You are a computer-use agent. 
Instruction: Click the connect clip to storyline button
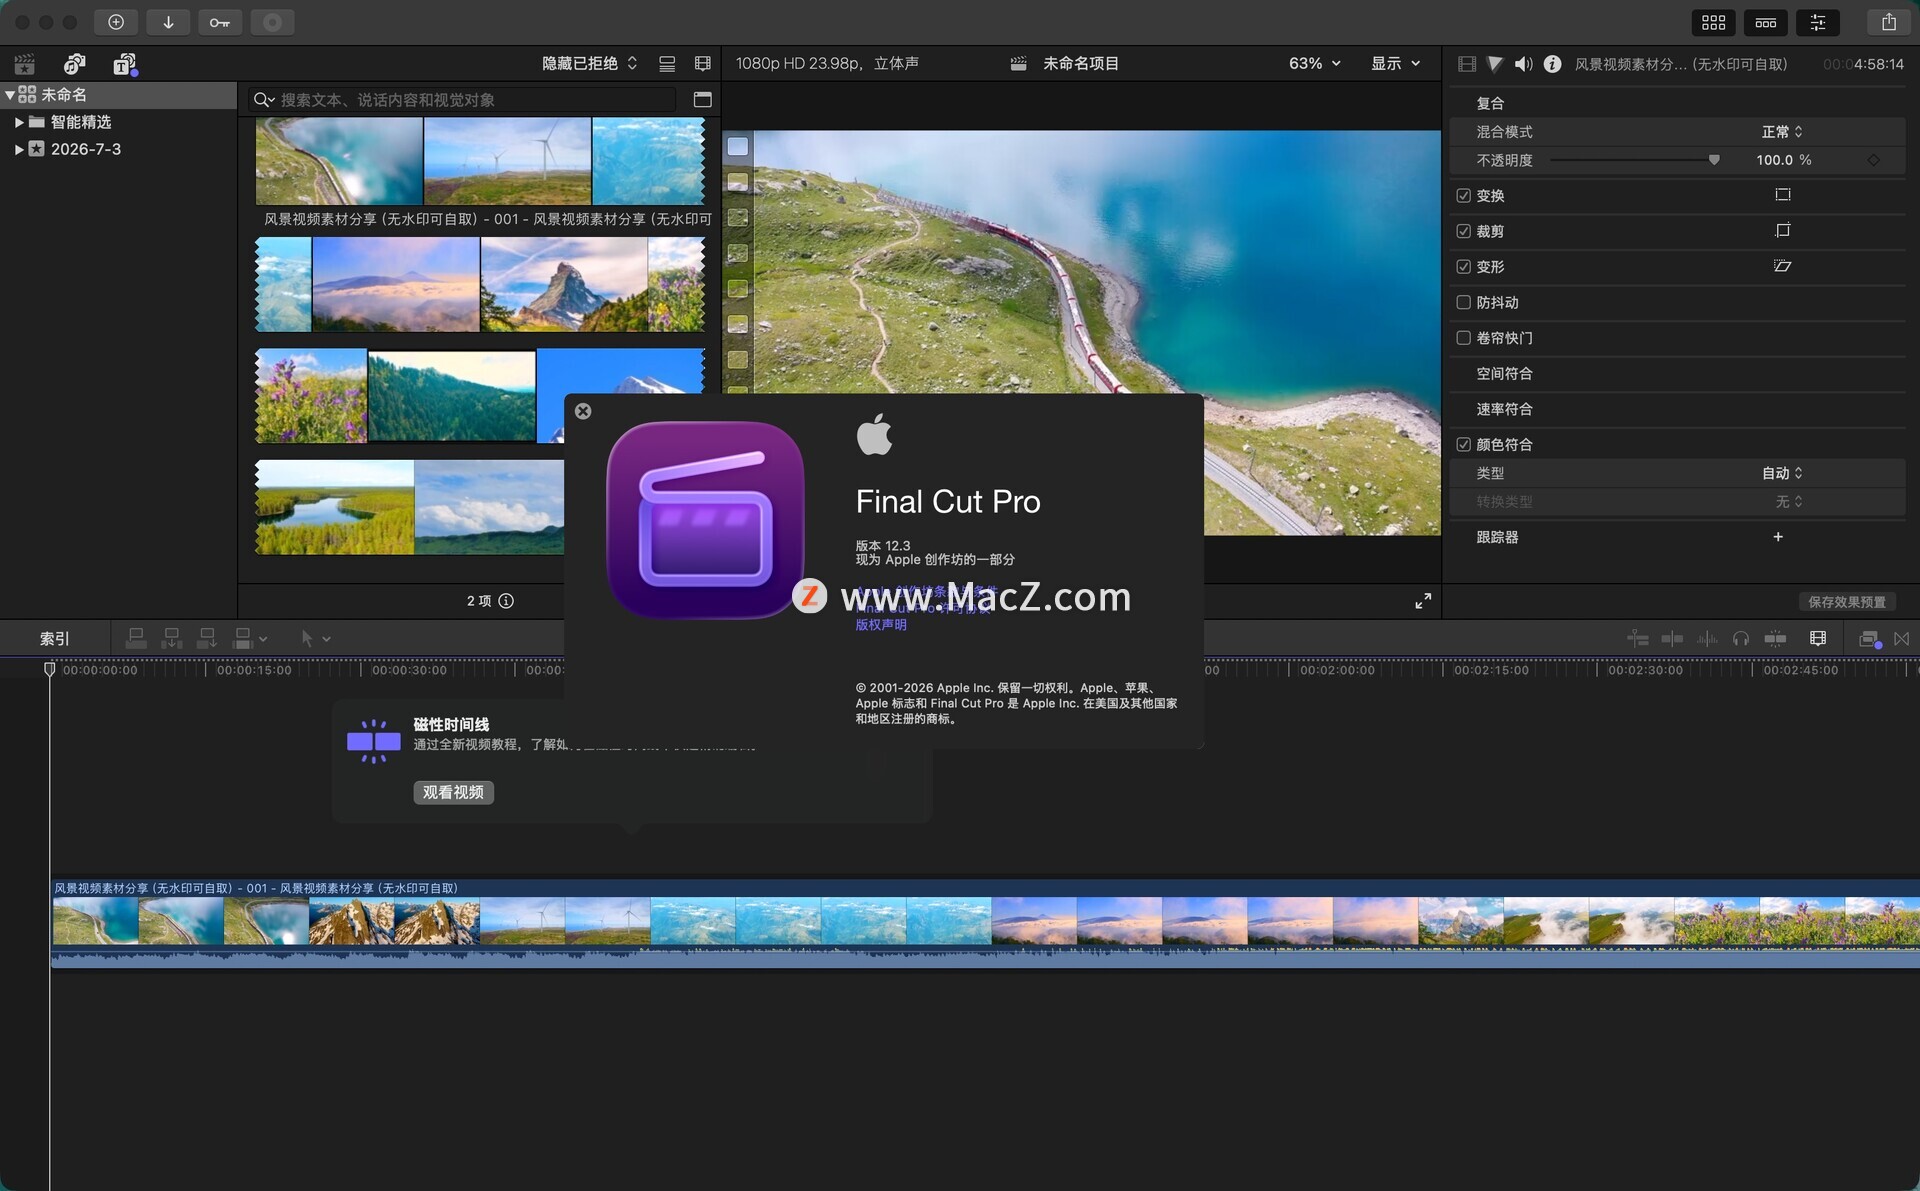pos(136,638)
